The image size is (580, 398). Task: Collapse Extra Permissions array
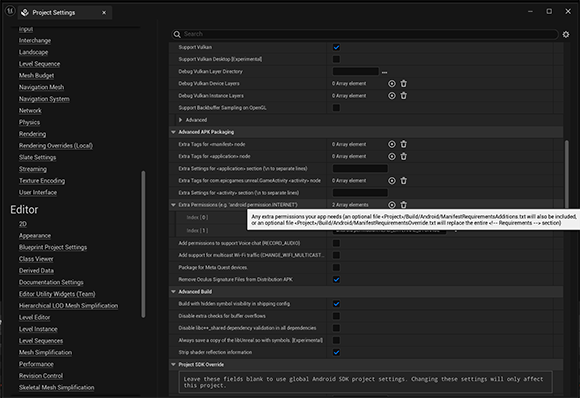coord(173,205)
